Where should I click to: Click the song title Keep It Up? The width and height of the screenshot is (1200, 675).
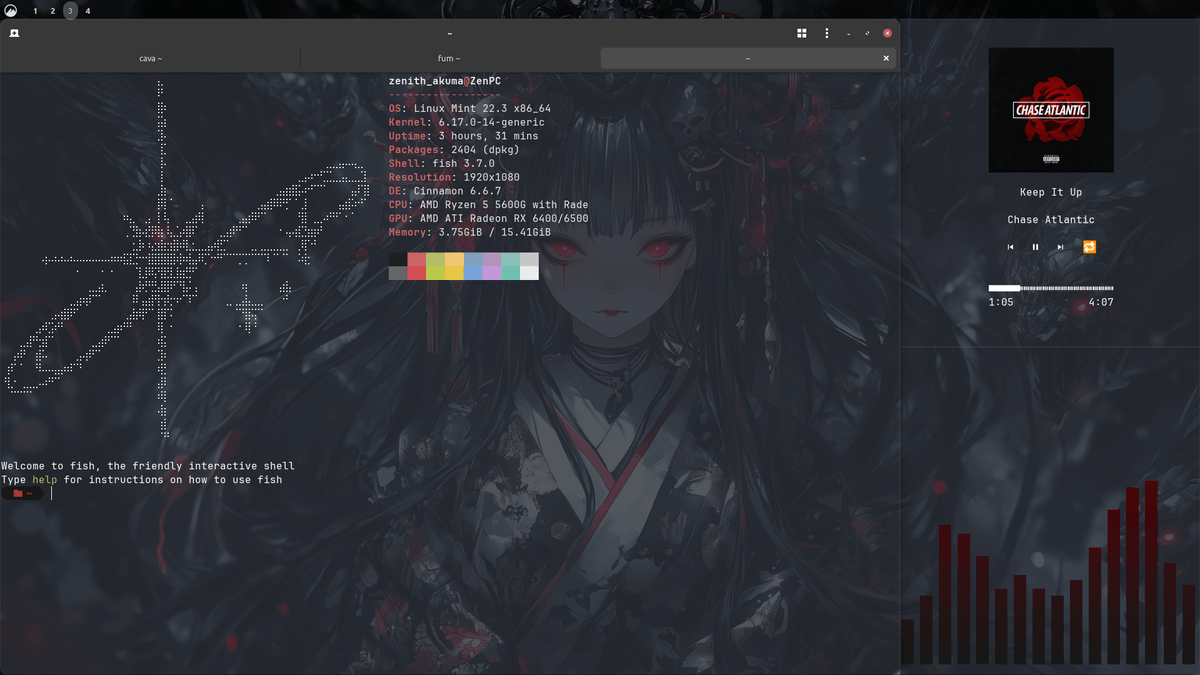click(1051, 192)
